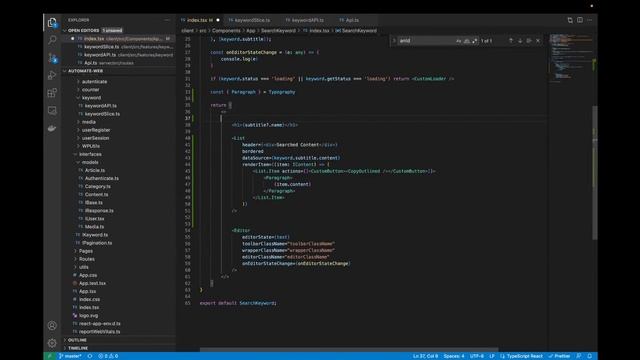Open errors and warnings count in status bar
The image size is (640, 360).
tap(108, 356)
